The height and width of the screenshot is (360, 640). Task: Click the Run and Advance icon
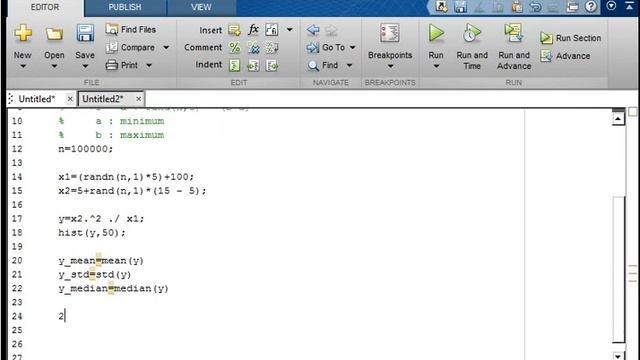pos(513,33)
